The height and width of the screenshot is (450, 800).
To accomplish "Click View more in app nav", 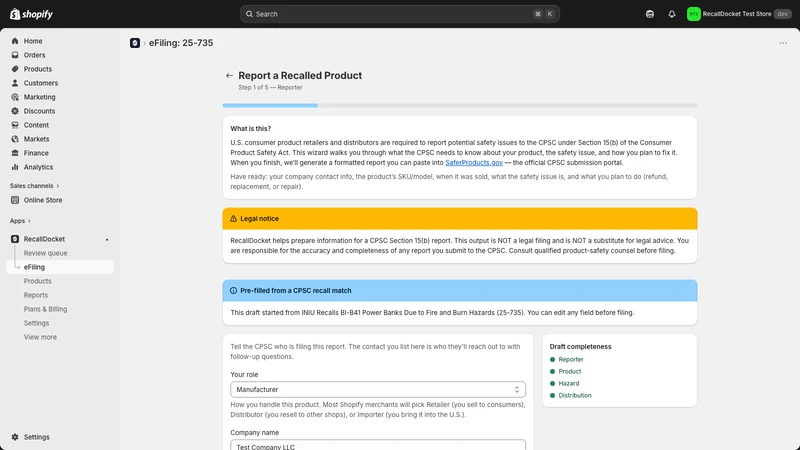I will point(40,337).
